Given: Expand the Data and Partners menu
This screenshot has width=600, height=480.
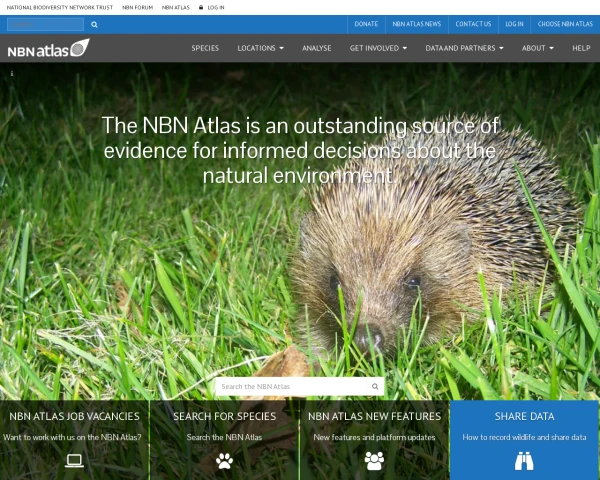Looking at the screenshot, I should [464, 48].
